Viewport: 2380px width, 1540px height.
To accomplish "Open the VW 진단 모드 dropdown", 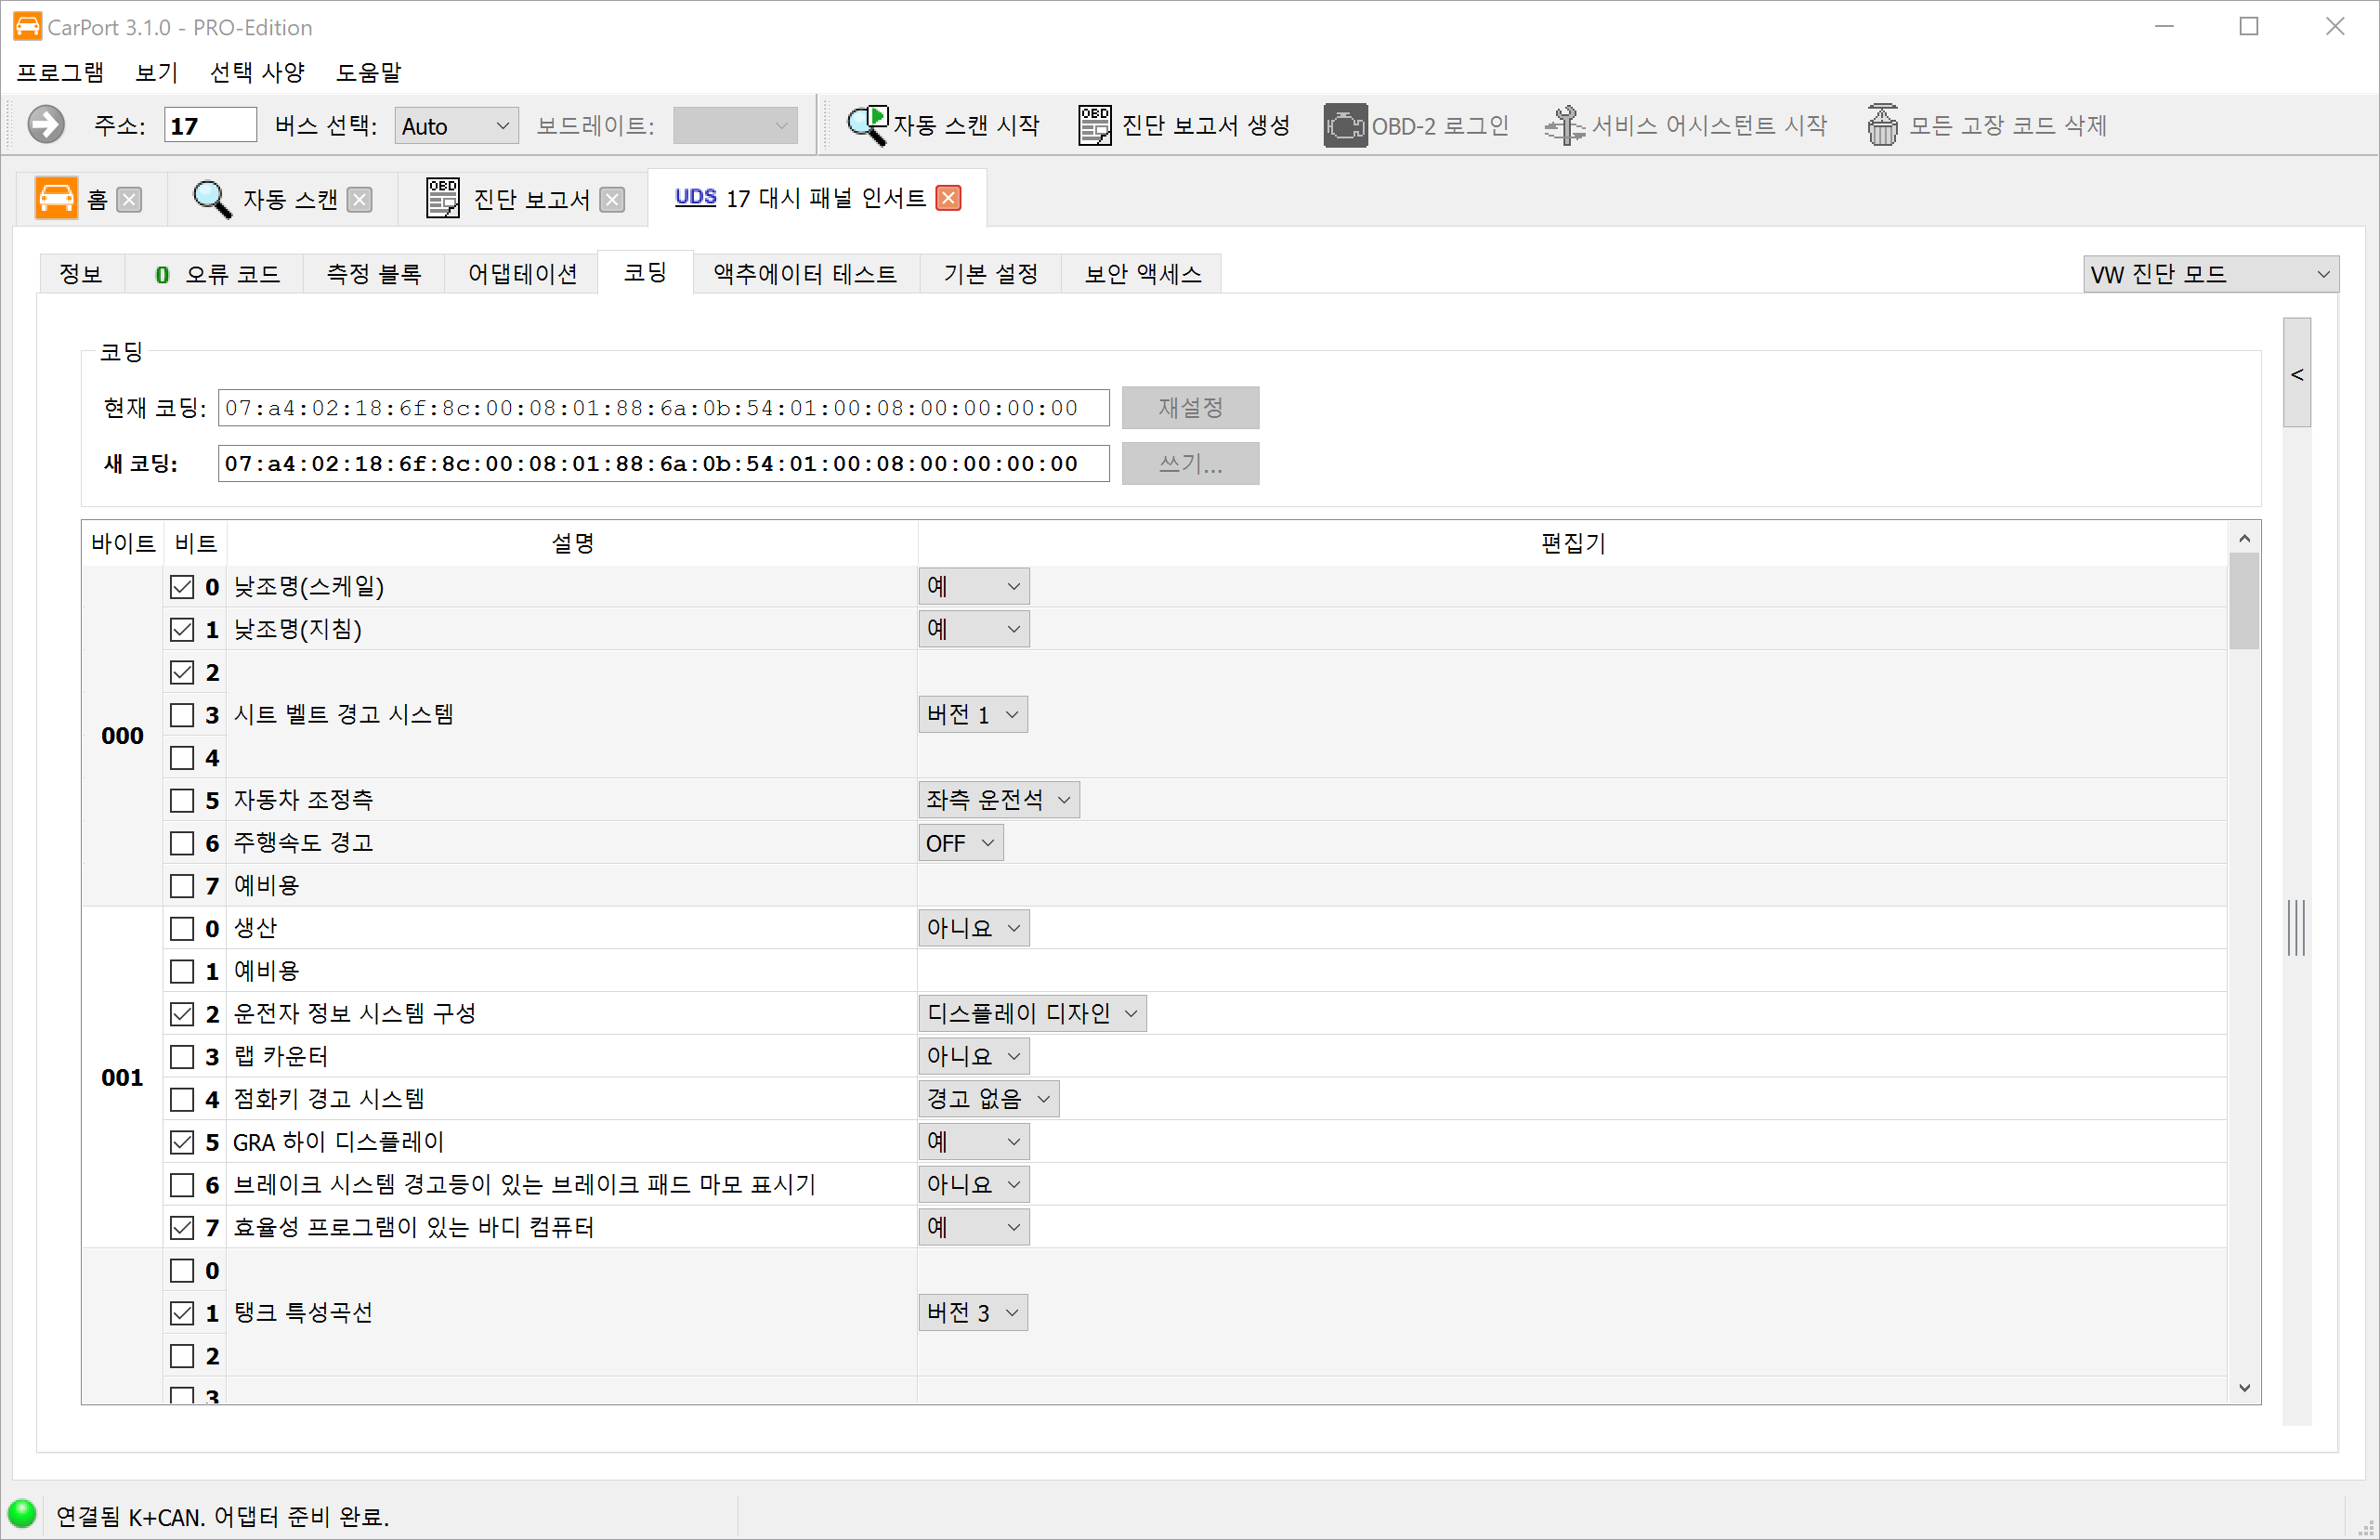I will [x=2210, y=274].
